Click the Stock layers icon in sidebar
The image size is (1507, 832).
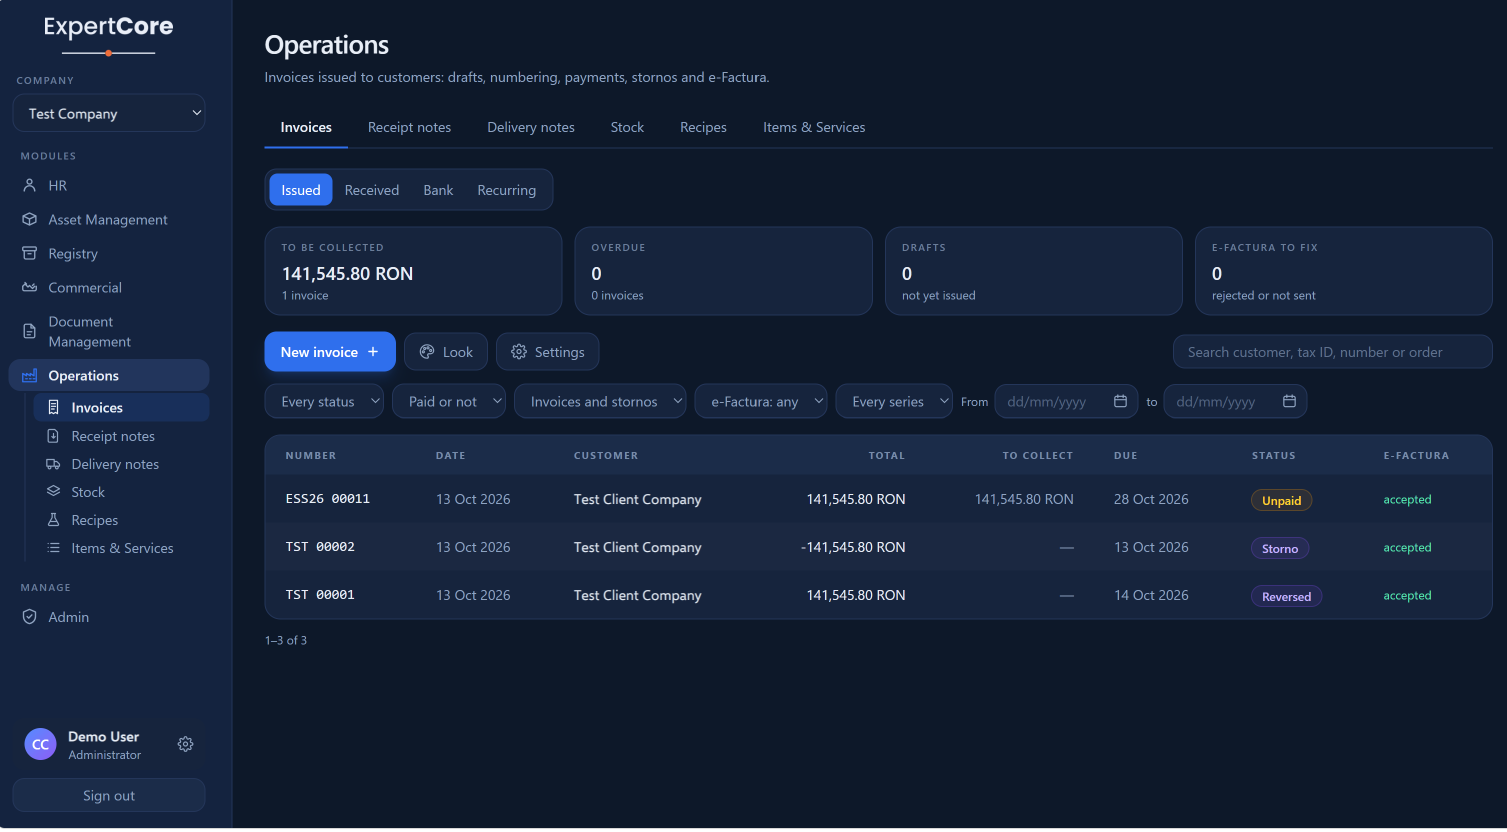coord(54,492)
